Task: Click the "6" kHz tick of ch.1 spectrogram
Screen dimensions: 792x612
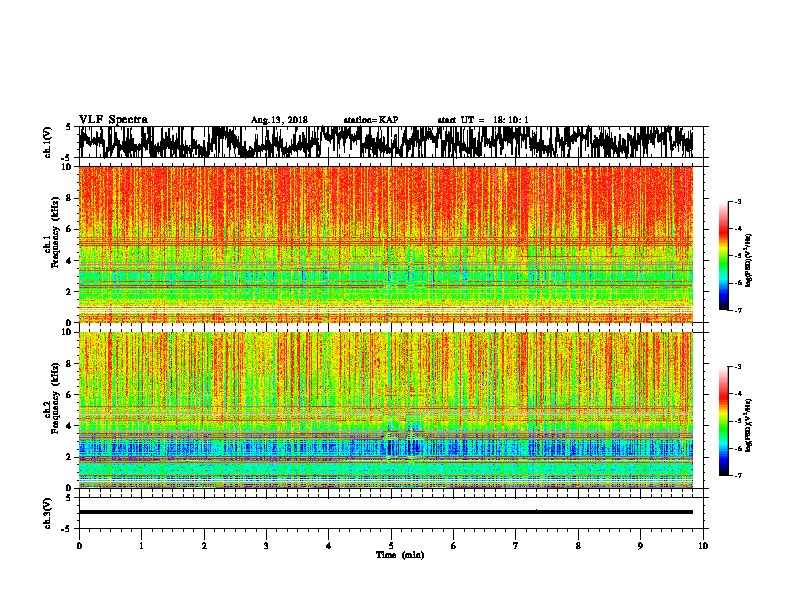Action: click(x=70, y=230)
